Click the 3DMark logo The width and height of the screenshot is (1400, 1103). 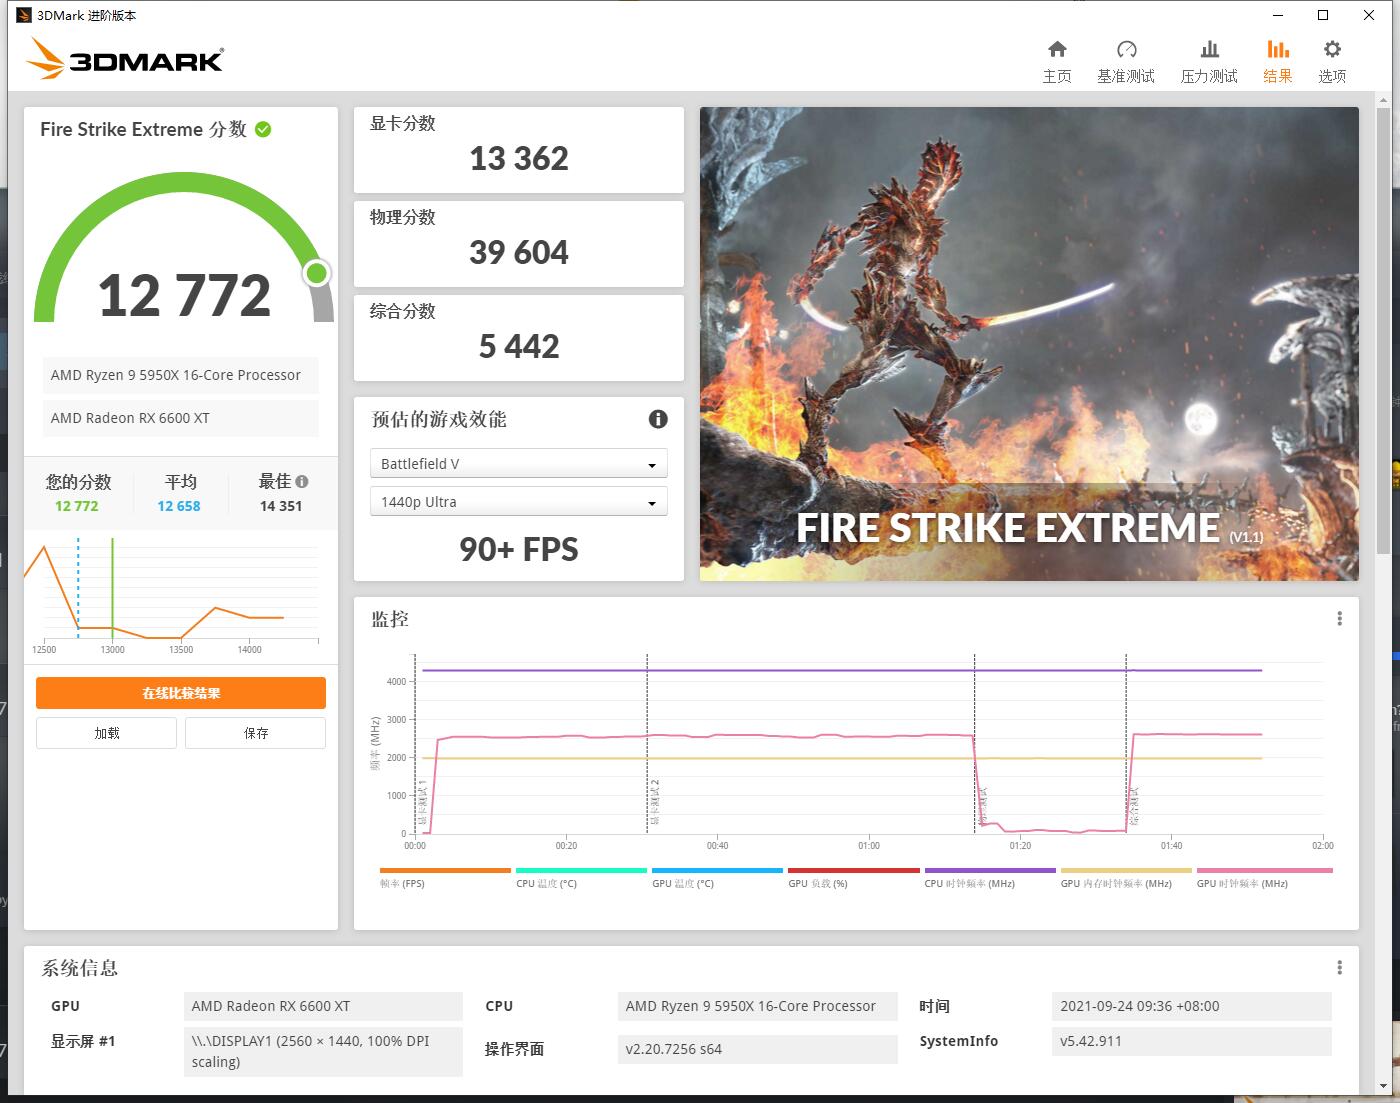point(125,59)
